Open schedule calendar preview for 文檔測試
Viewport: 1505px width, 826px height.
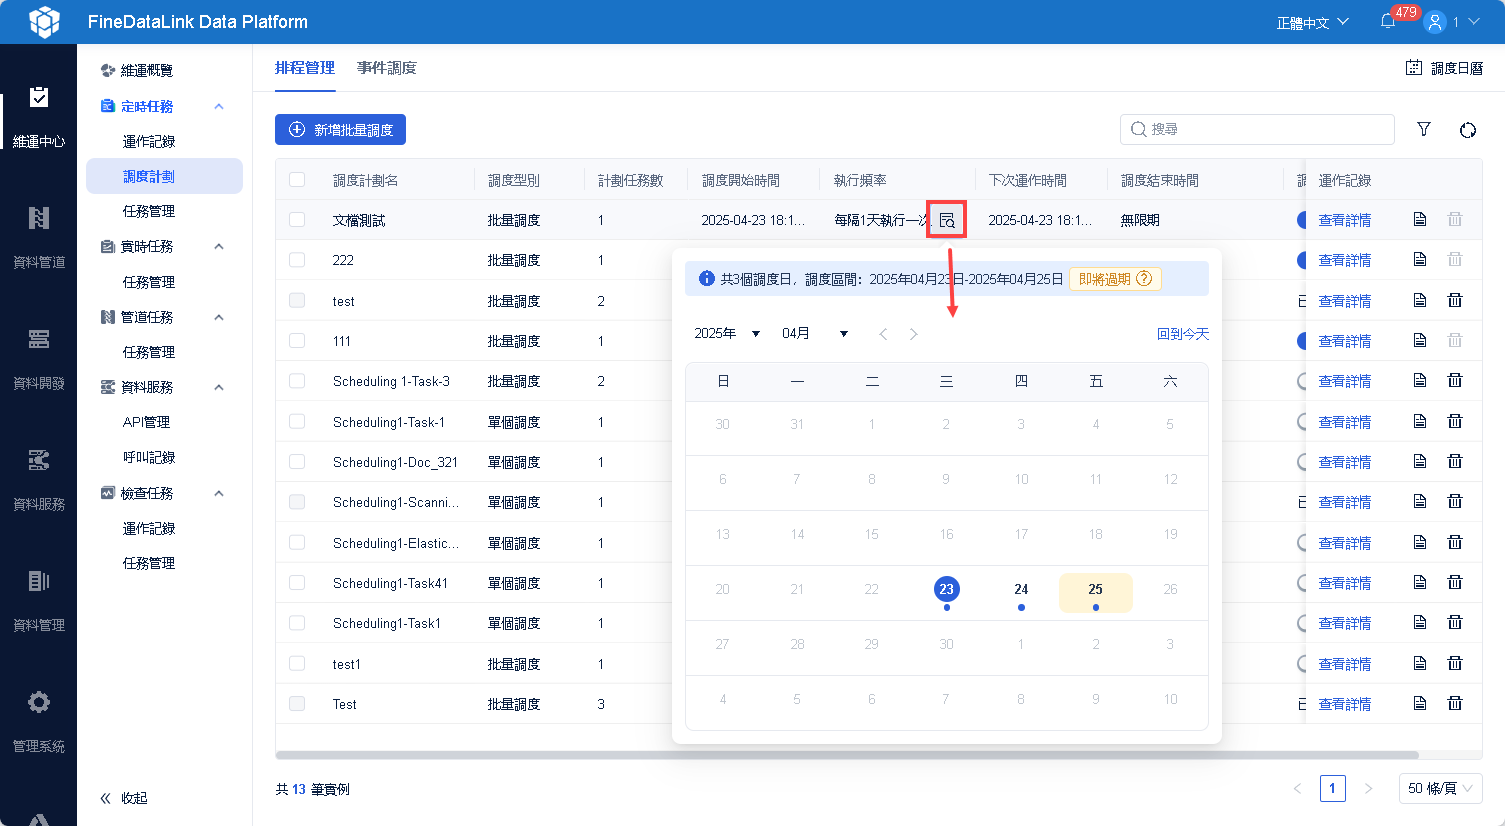(946, 220)
